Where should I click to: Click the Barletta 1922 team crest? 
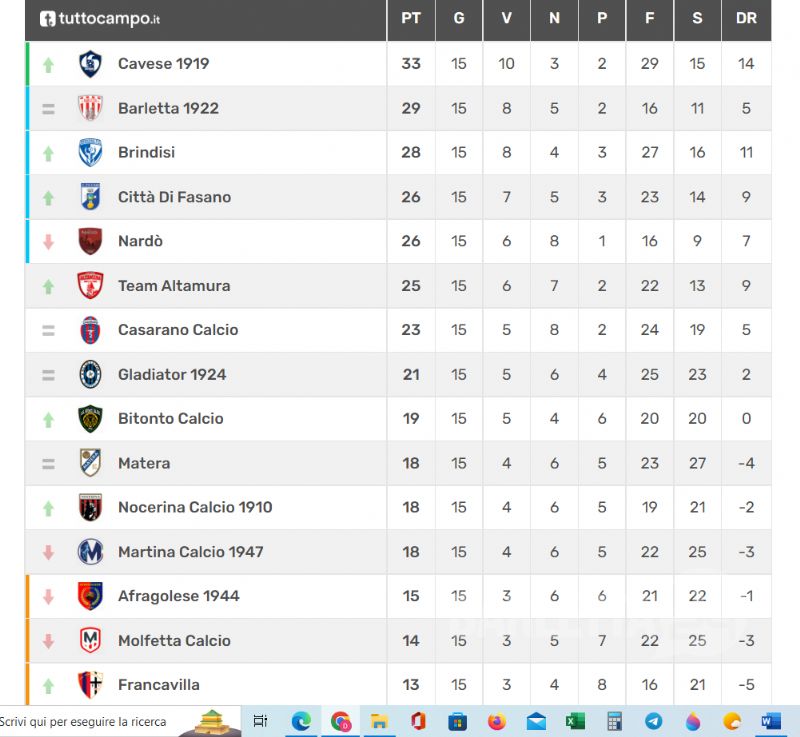90,108
